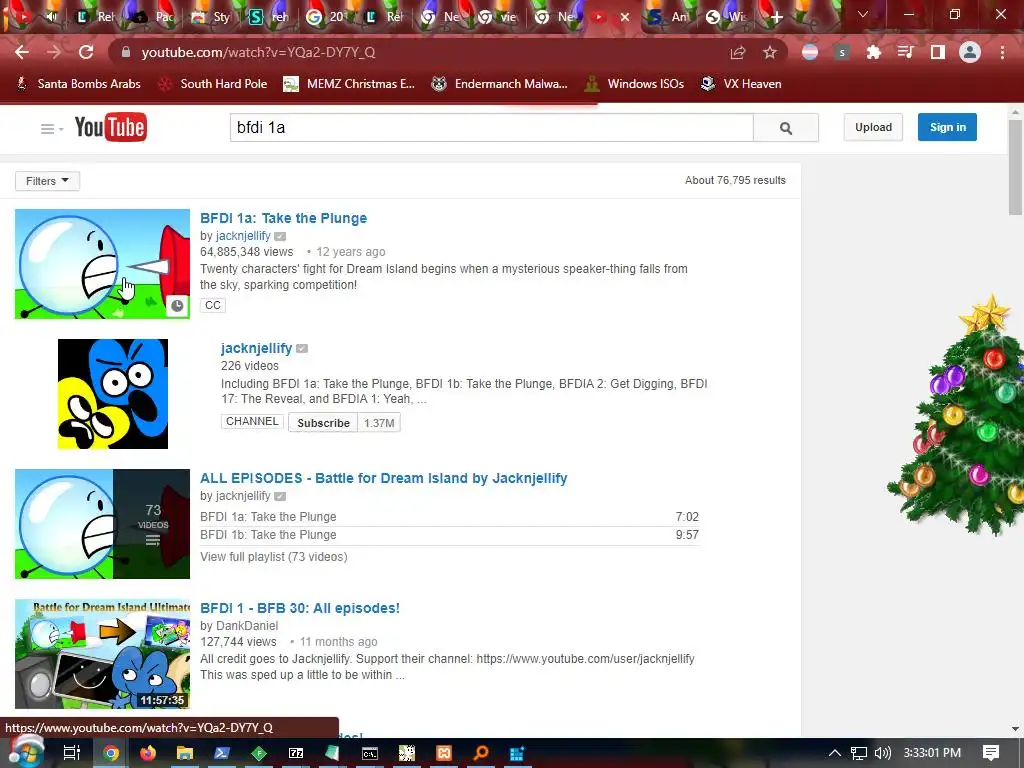Click 'View full playlist (73 videos)'
Screen dimensions: 1024x768
pos(274,556)
